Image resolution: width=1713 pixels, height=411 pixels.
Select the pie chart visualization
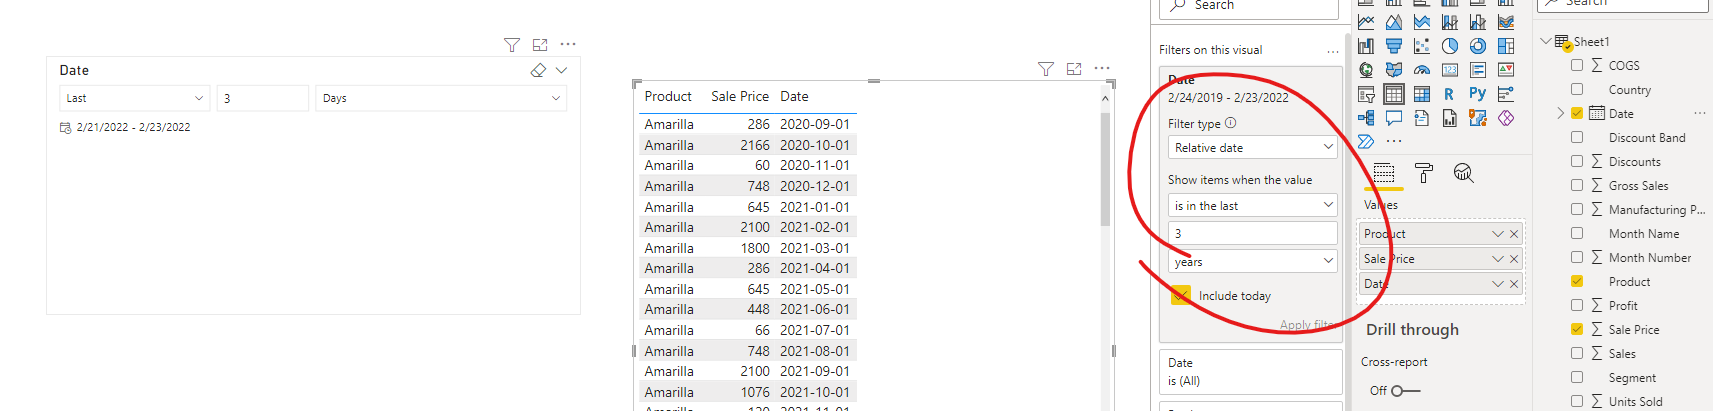pyautogui.click(x=1450, y=46)
